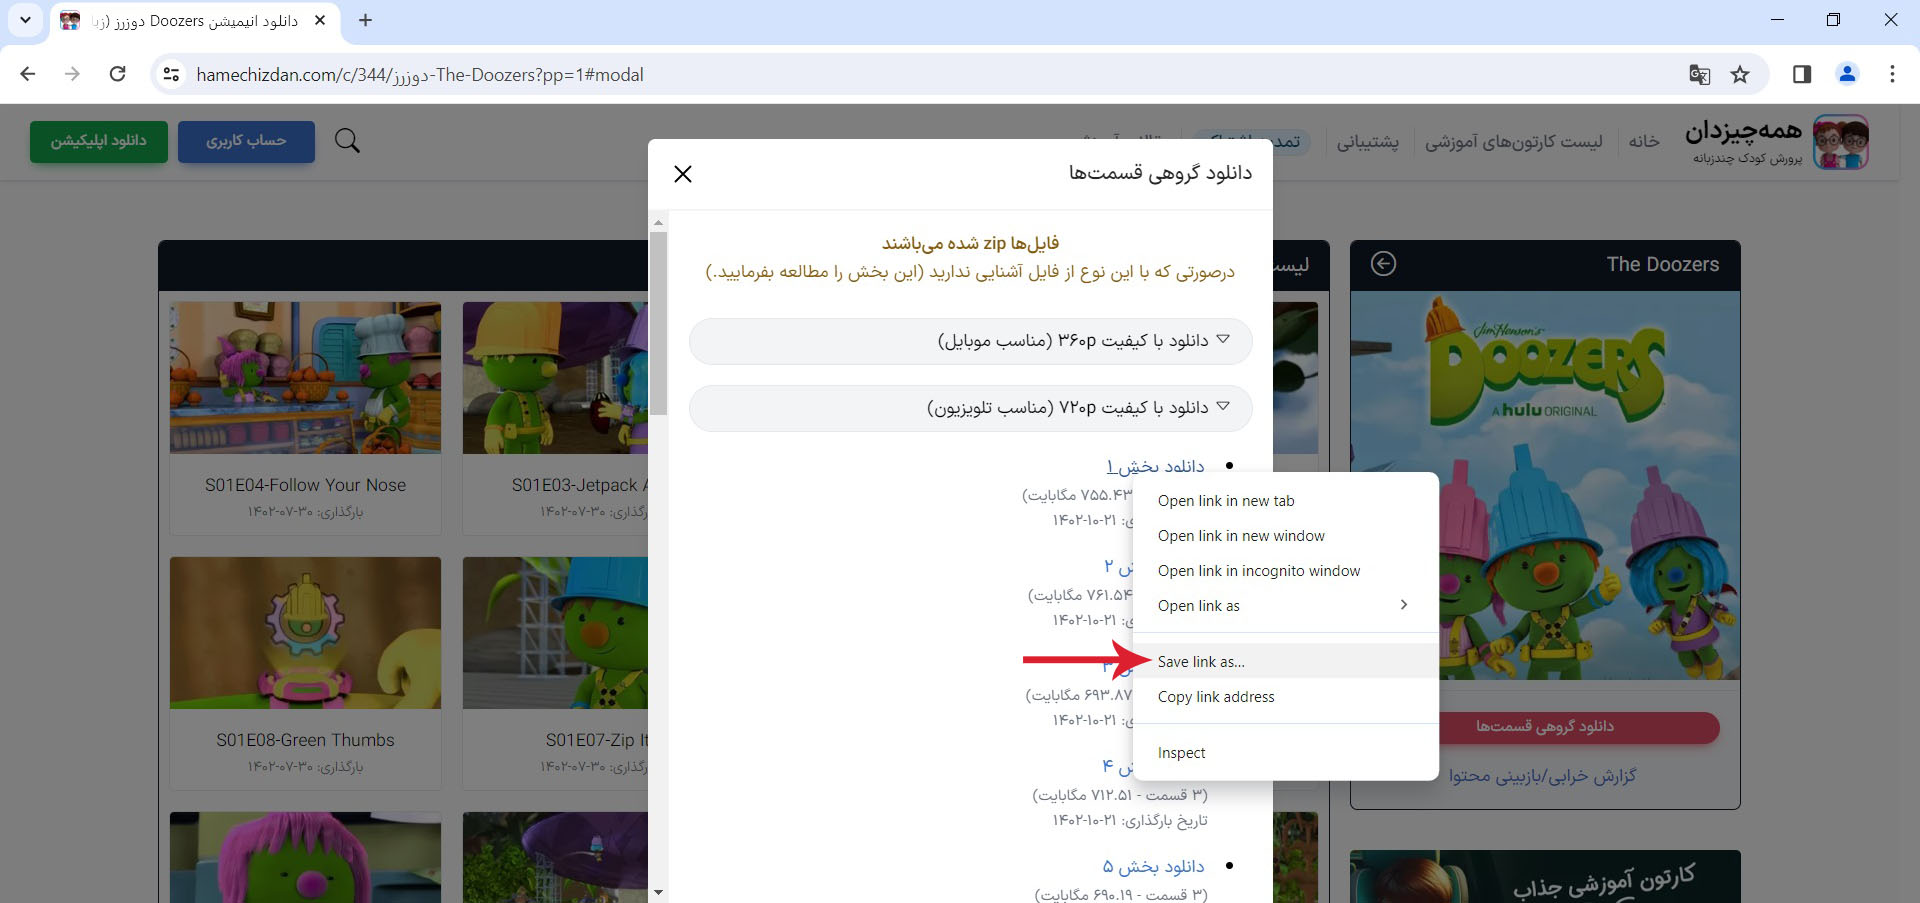Click the back arrow in The Doozers panel

click(x=1383, y=264)
